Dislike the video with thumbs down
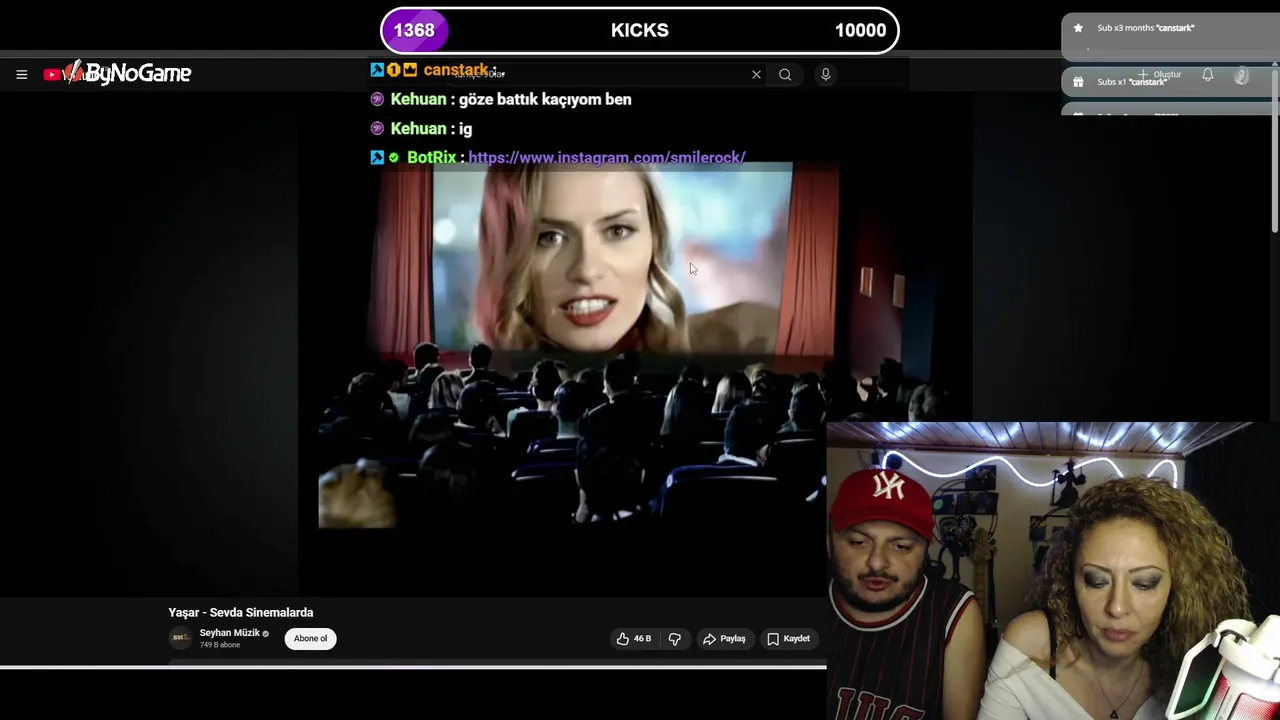The image size is (1280, 720). [674, 638]
